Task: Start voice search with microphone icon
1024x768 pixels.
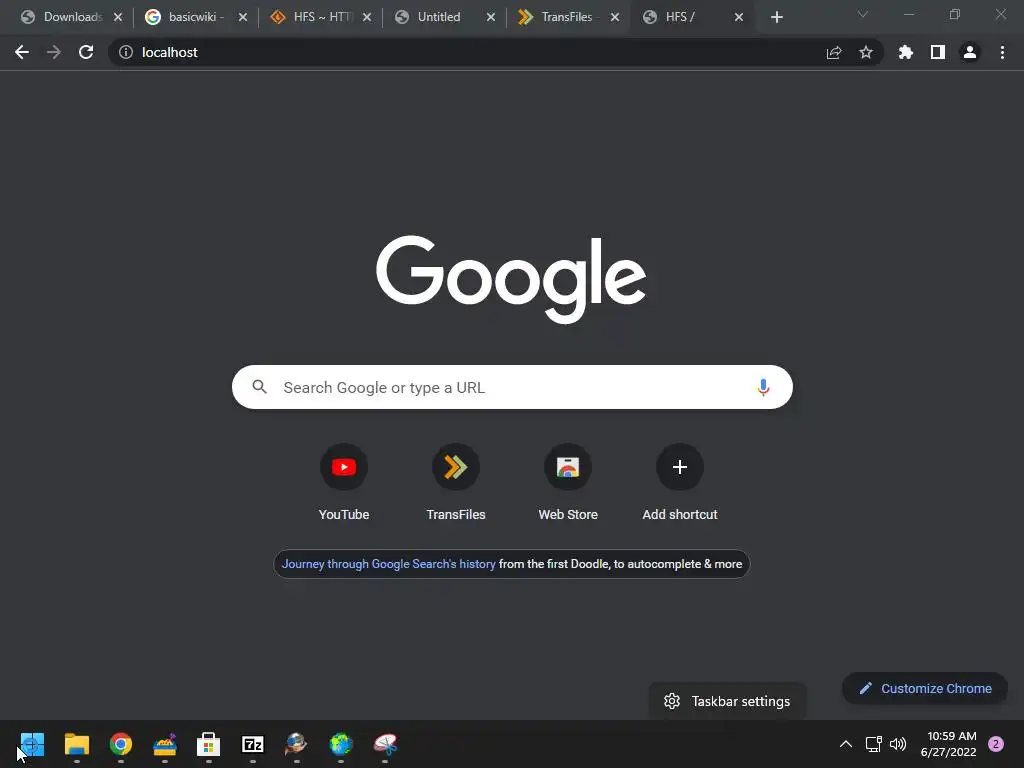Action: [x=763, y=387]
